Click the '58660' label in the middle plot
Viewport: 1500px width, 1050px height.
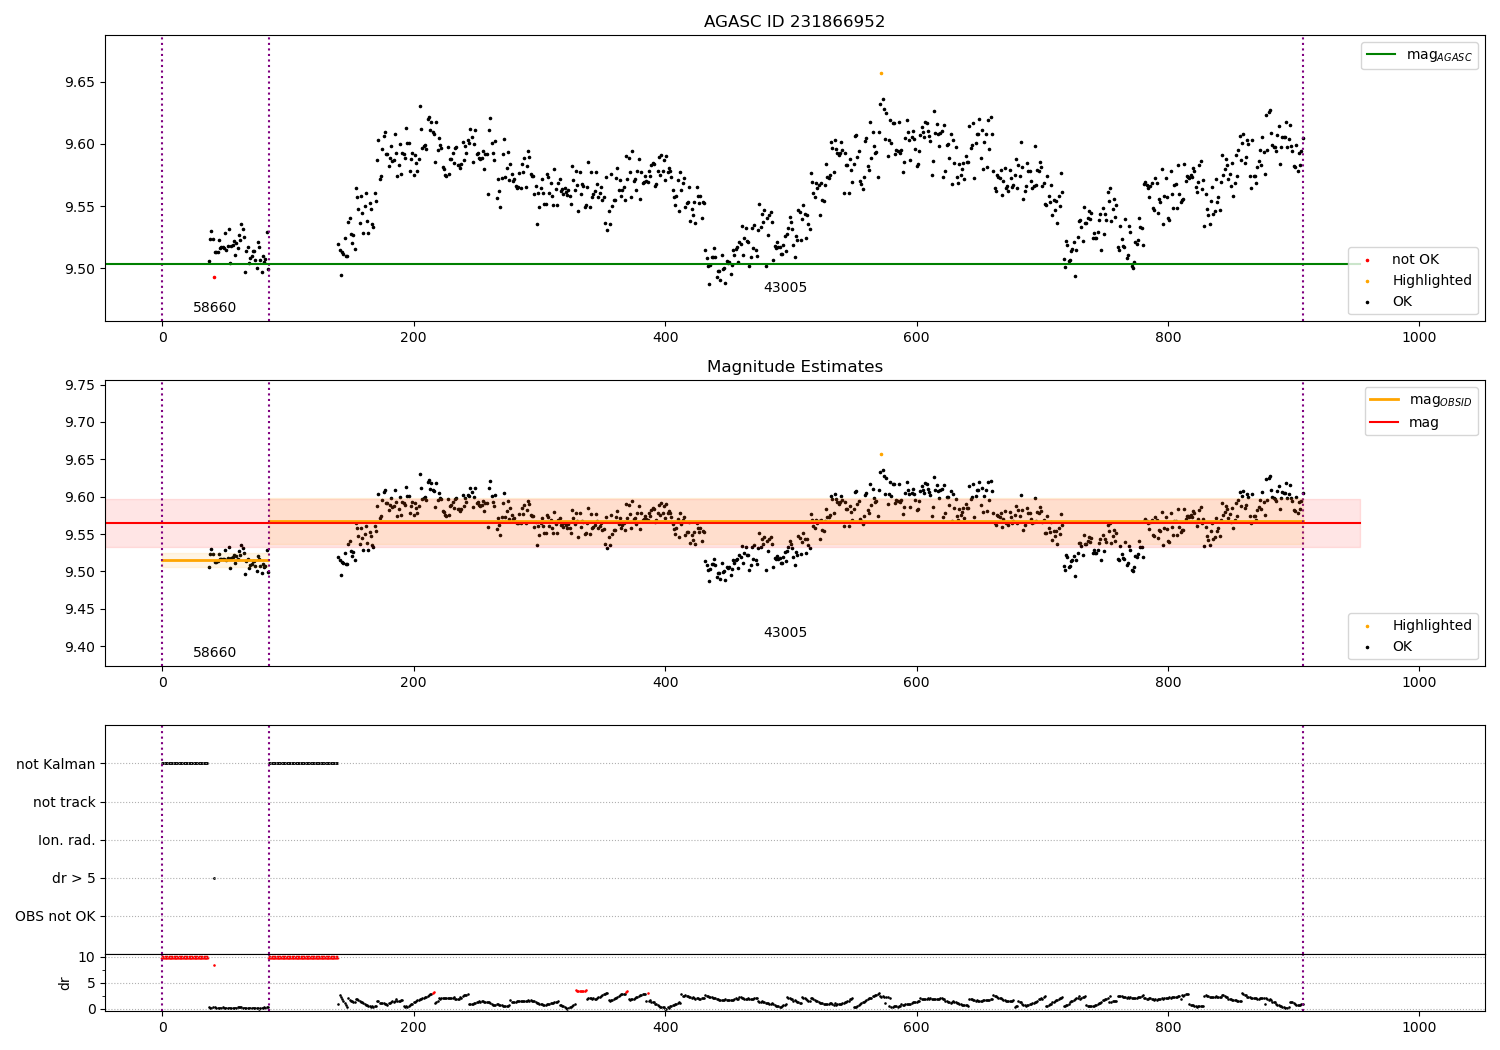click(x=214, y=653)
